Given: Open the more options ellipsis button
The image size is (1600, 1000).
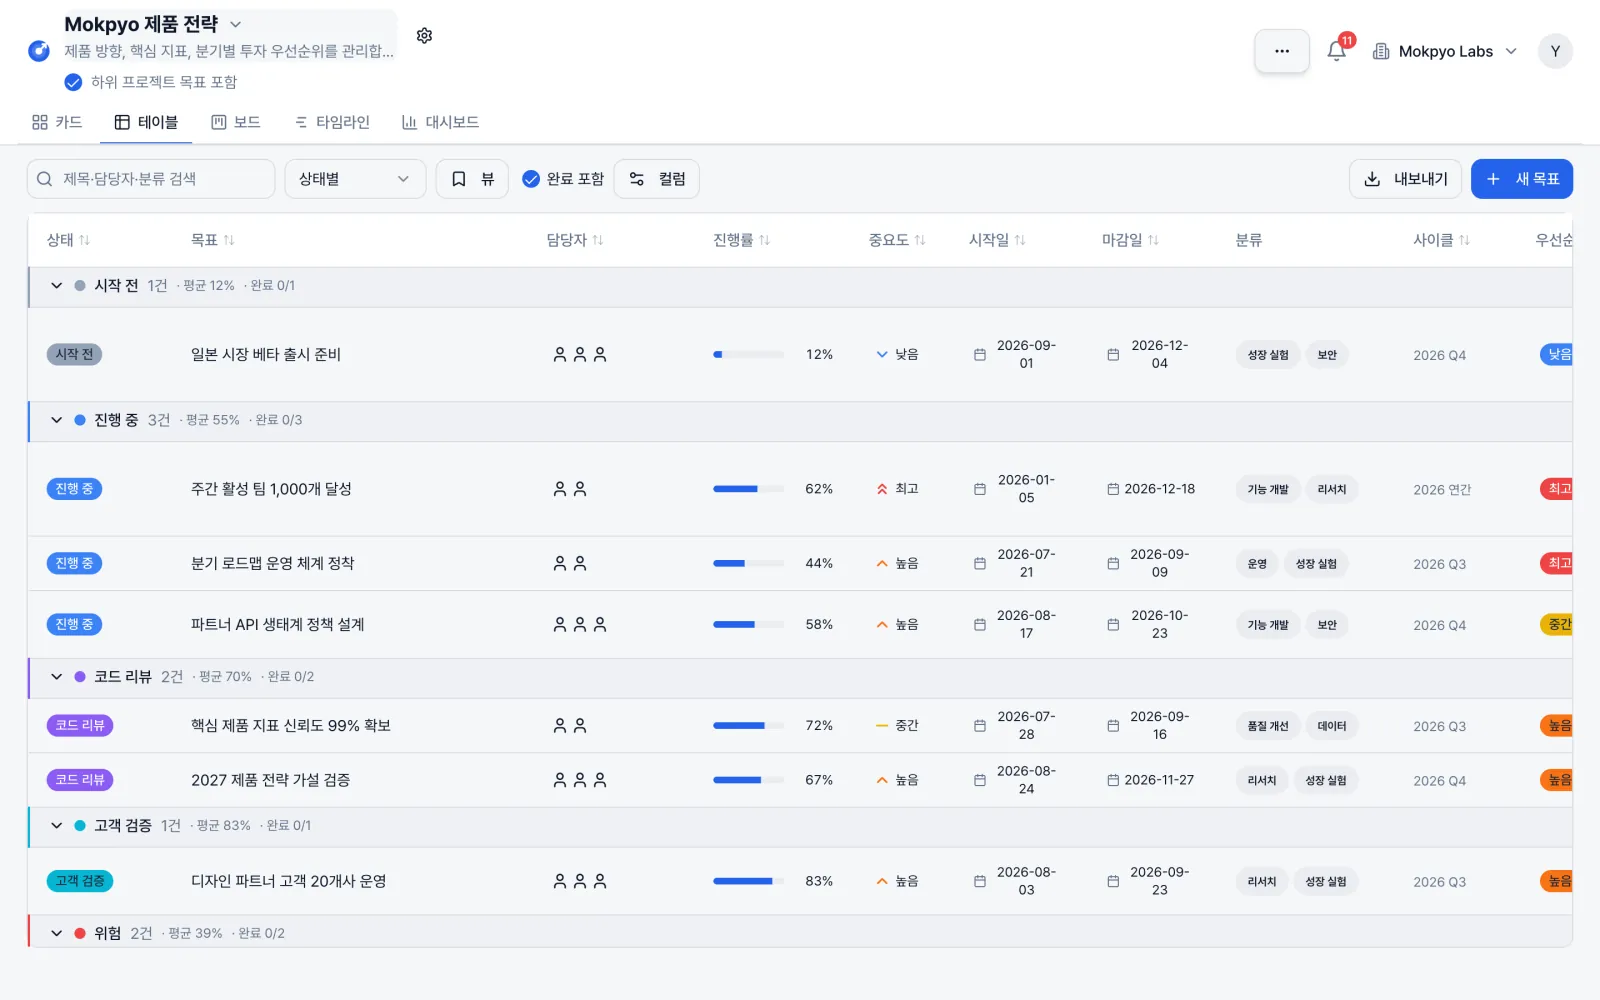Looking at the screenshot, I should point(1282,51).
